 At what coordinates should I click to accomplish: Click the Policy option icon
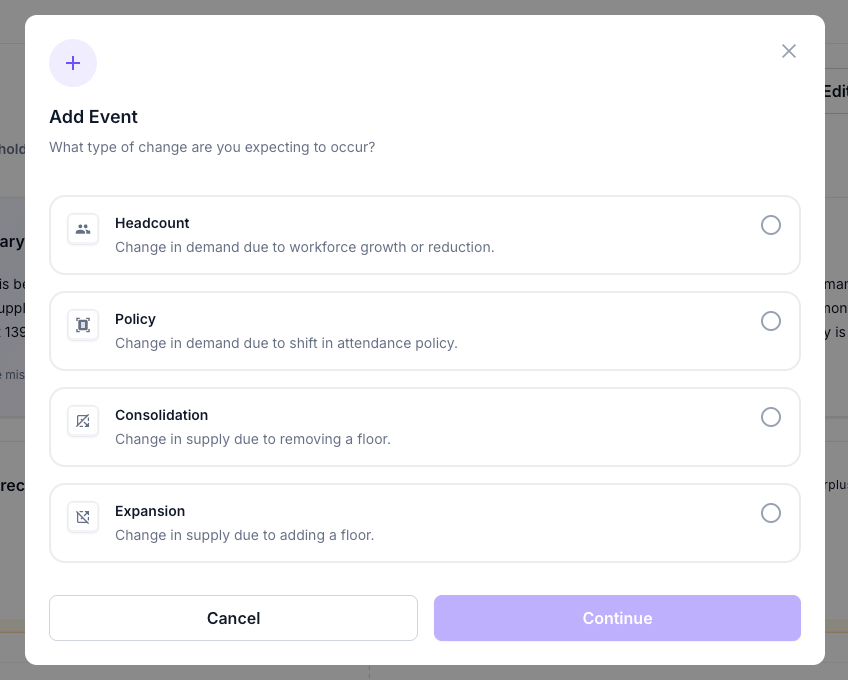click(83, 325)
